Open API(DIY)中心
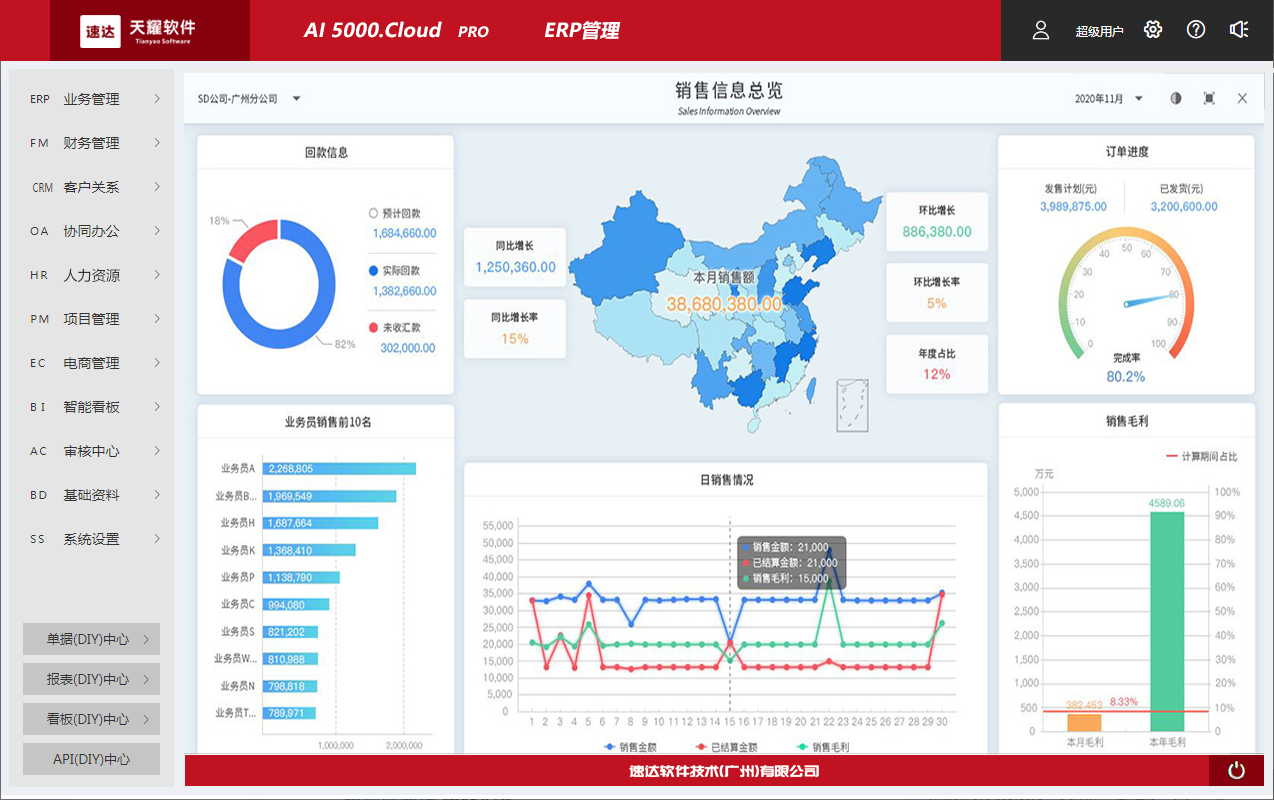The height and width of the screenshot is (800, 1274). pos(90,758)
